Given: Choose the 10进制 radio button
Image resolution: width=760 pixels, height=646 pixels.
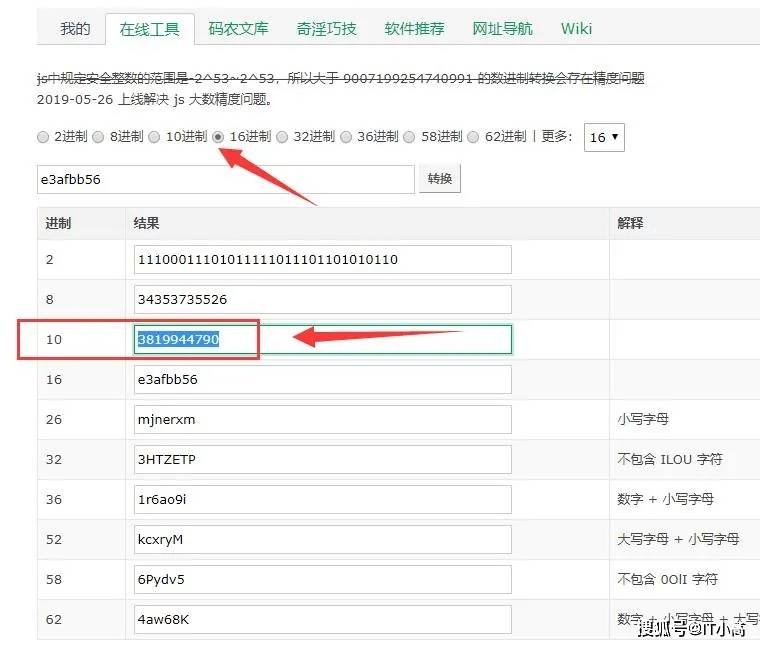Looking at the screenshot, I should pos(154,137).
